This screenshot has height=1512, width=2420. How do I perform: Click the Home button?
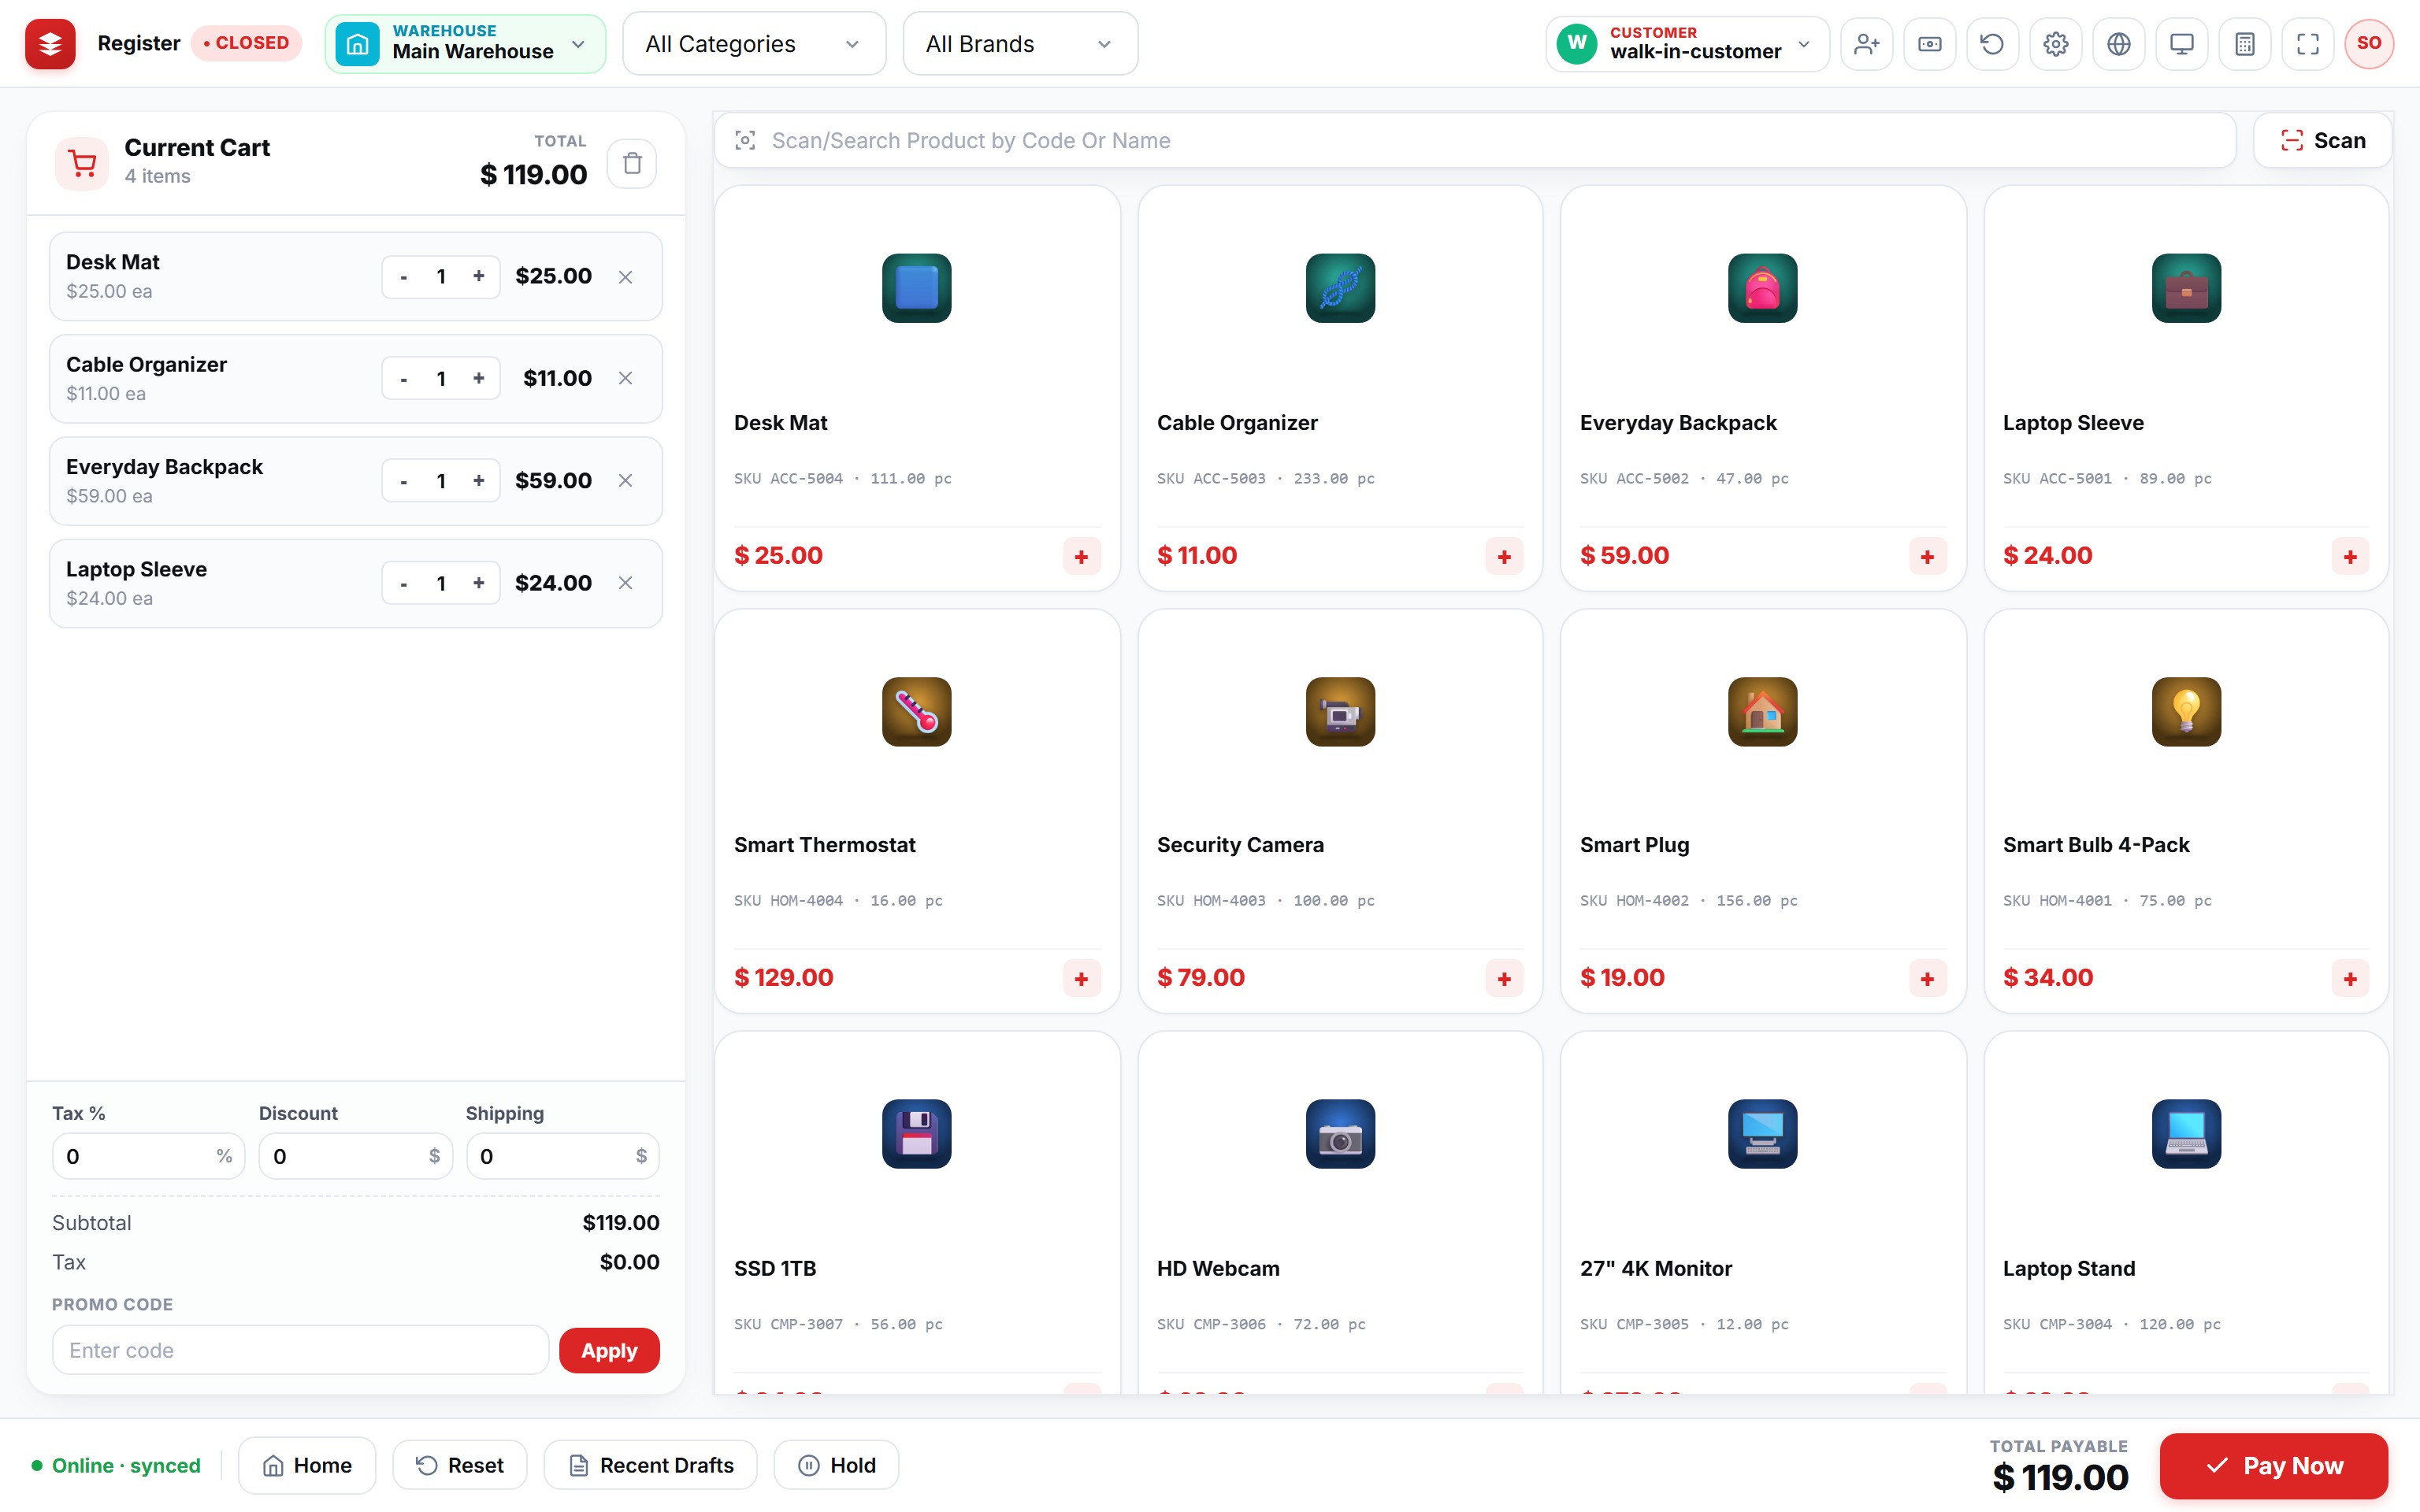click(307, 1465)
